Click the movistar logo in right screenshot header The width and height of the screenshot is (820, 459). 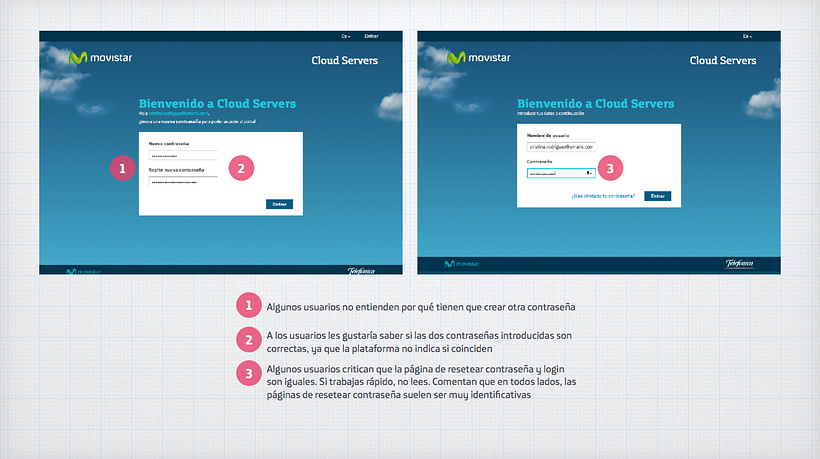coord(479,58)
